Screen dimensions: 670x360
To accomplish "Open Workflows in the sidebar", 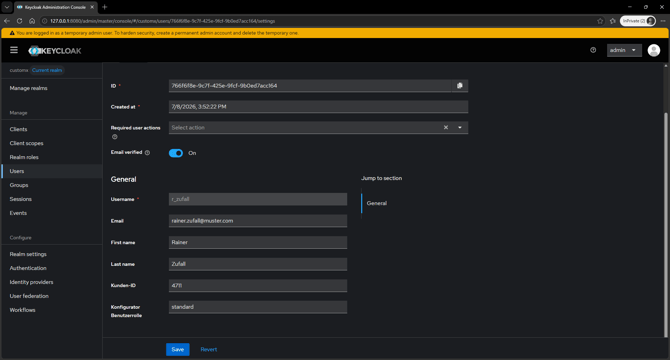I will [x=23, y=310].
